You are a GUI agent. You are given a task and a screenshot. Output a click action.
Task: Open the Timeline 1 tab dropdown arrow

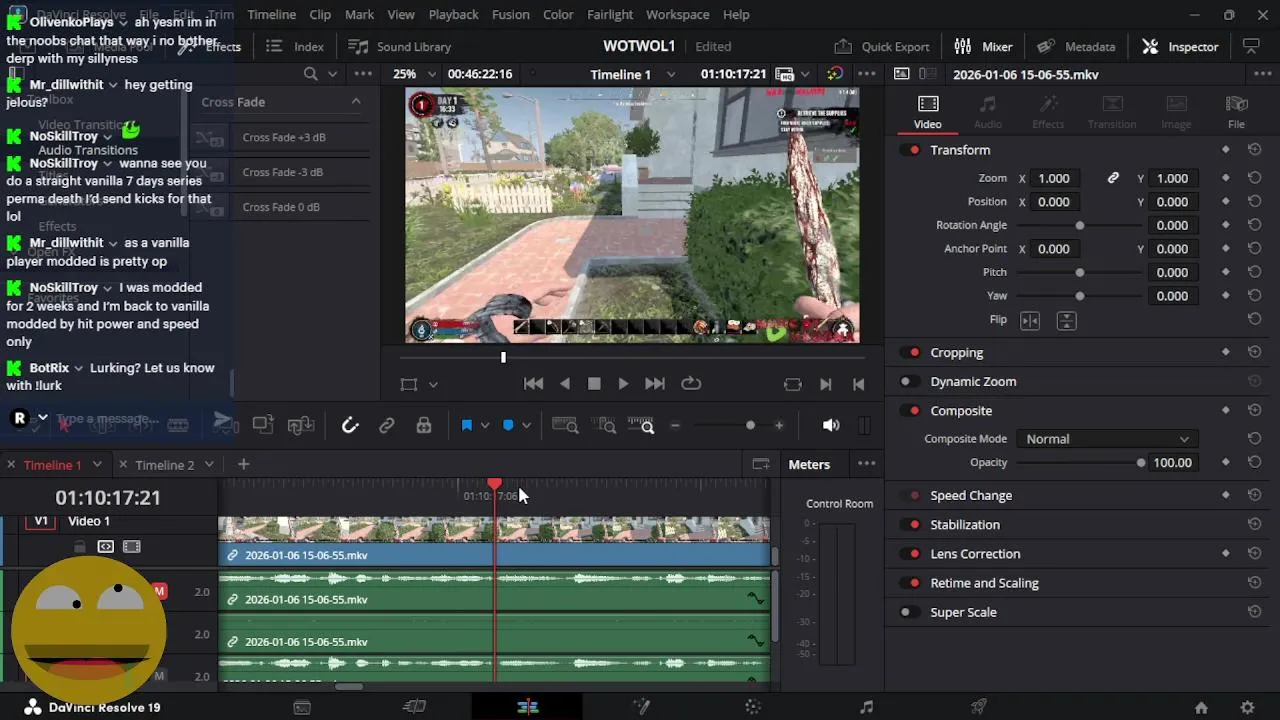(x=97, y=465)
